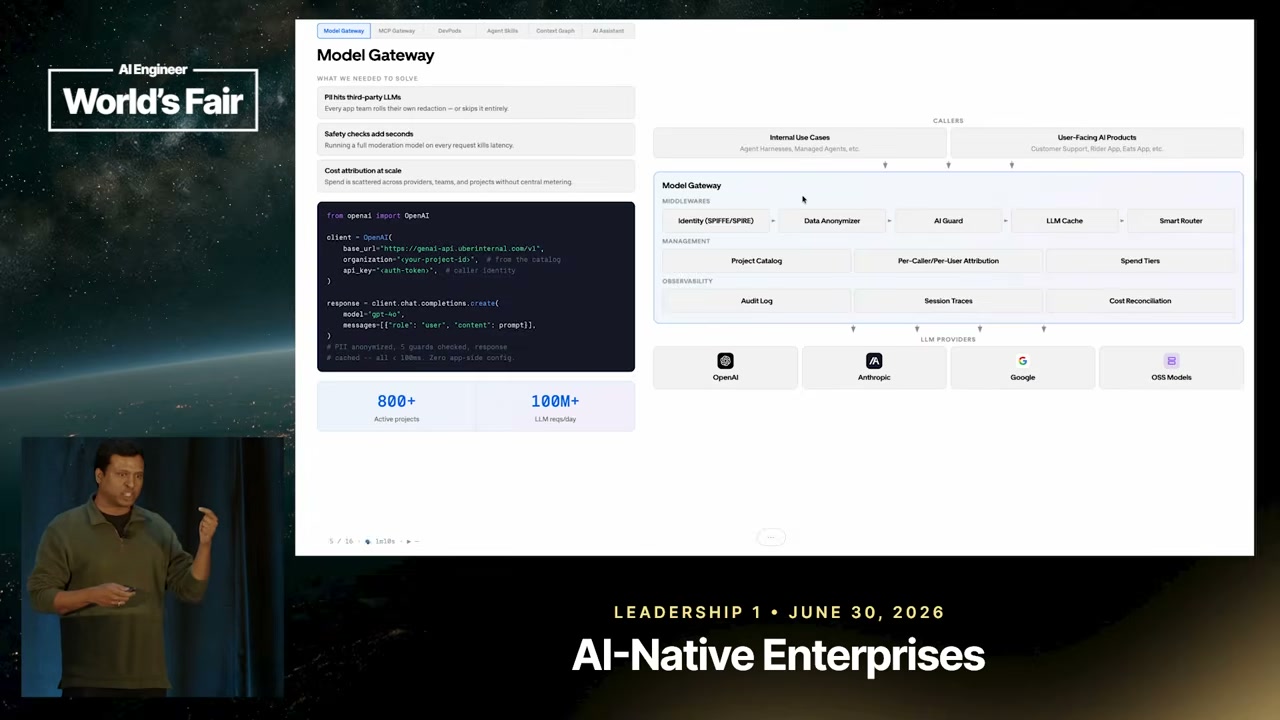This screenshot has width=1280, height=720.
Task: Open the MCP Gateway tab
Action: 397,31
